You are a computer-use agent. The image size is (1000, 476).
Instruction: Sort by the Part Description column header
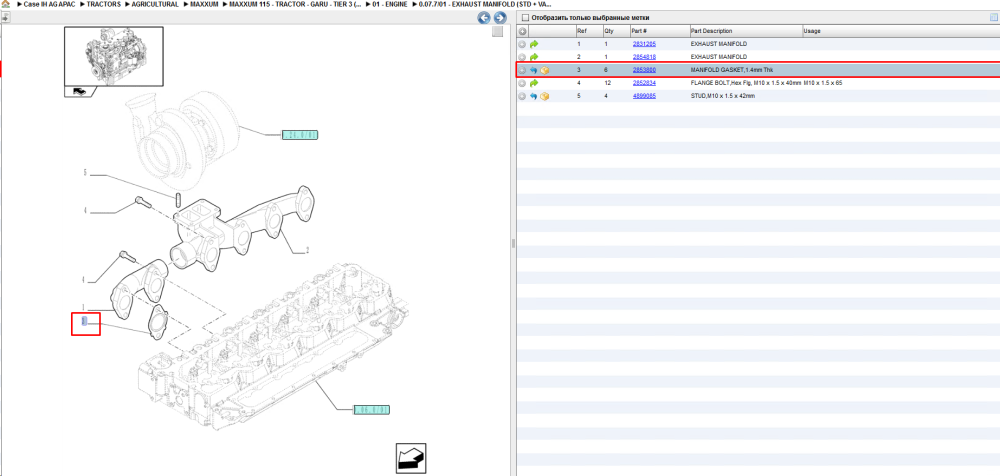tap(746, 31)
